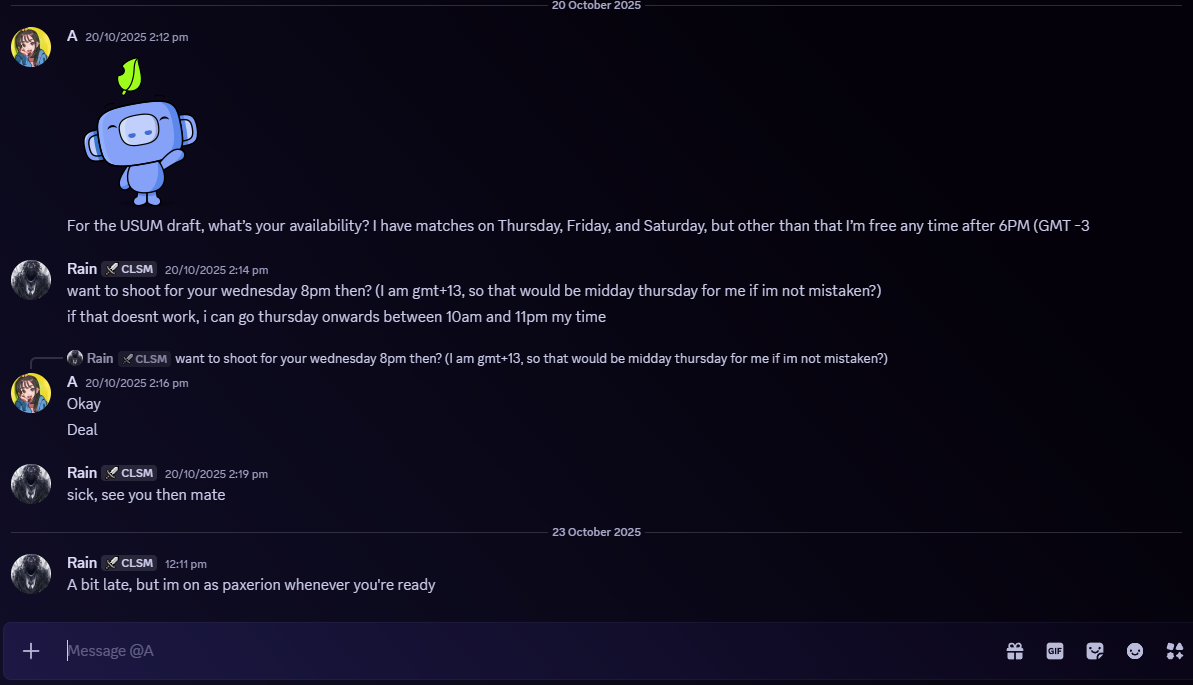Open the Nitro gift icon
The height and width of the screenshot is (685, 1193).
click(x=1015, y=651)
